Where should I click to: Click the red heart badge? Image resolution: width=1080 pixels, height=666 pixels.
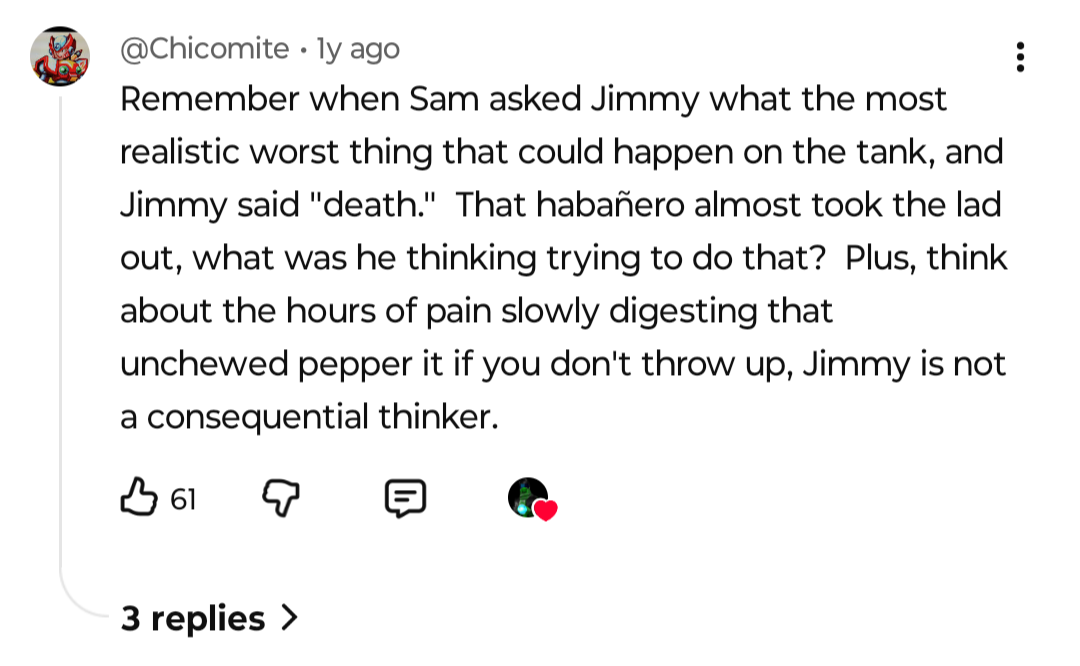click(545, 511)
